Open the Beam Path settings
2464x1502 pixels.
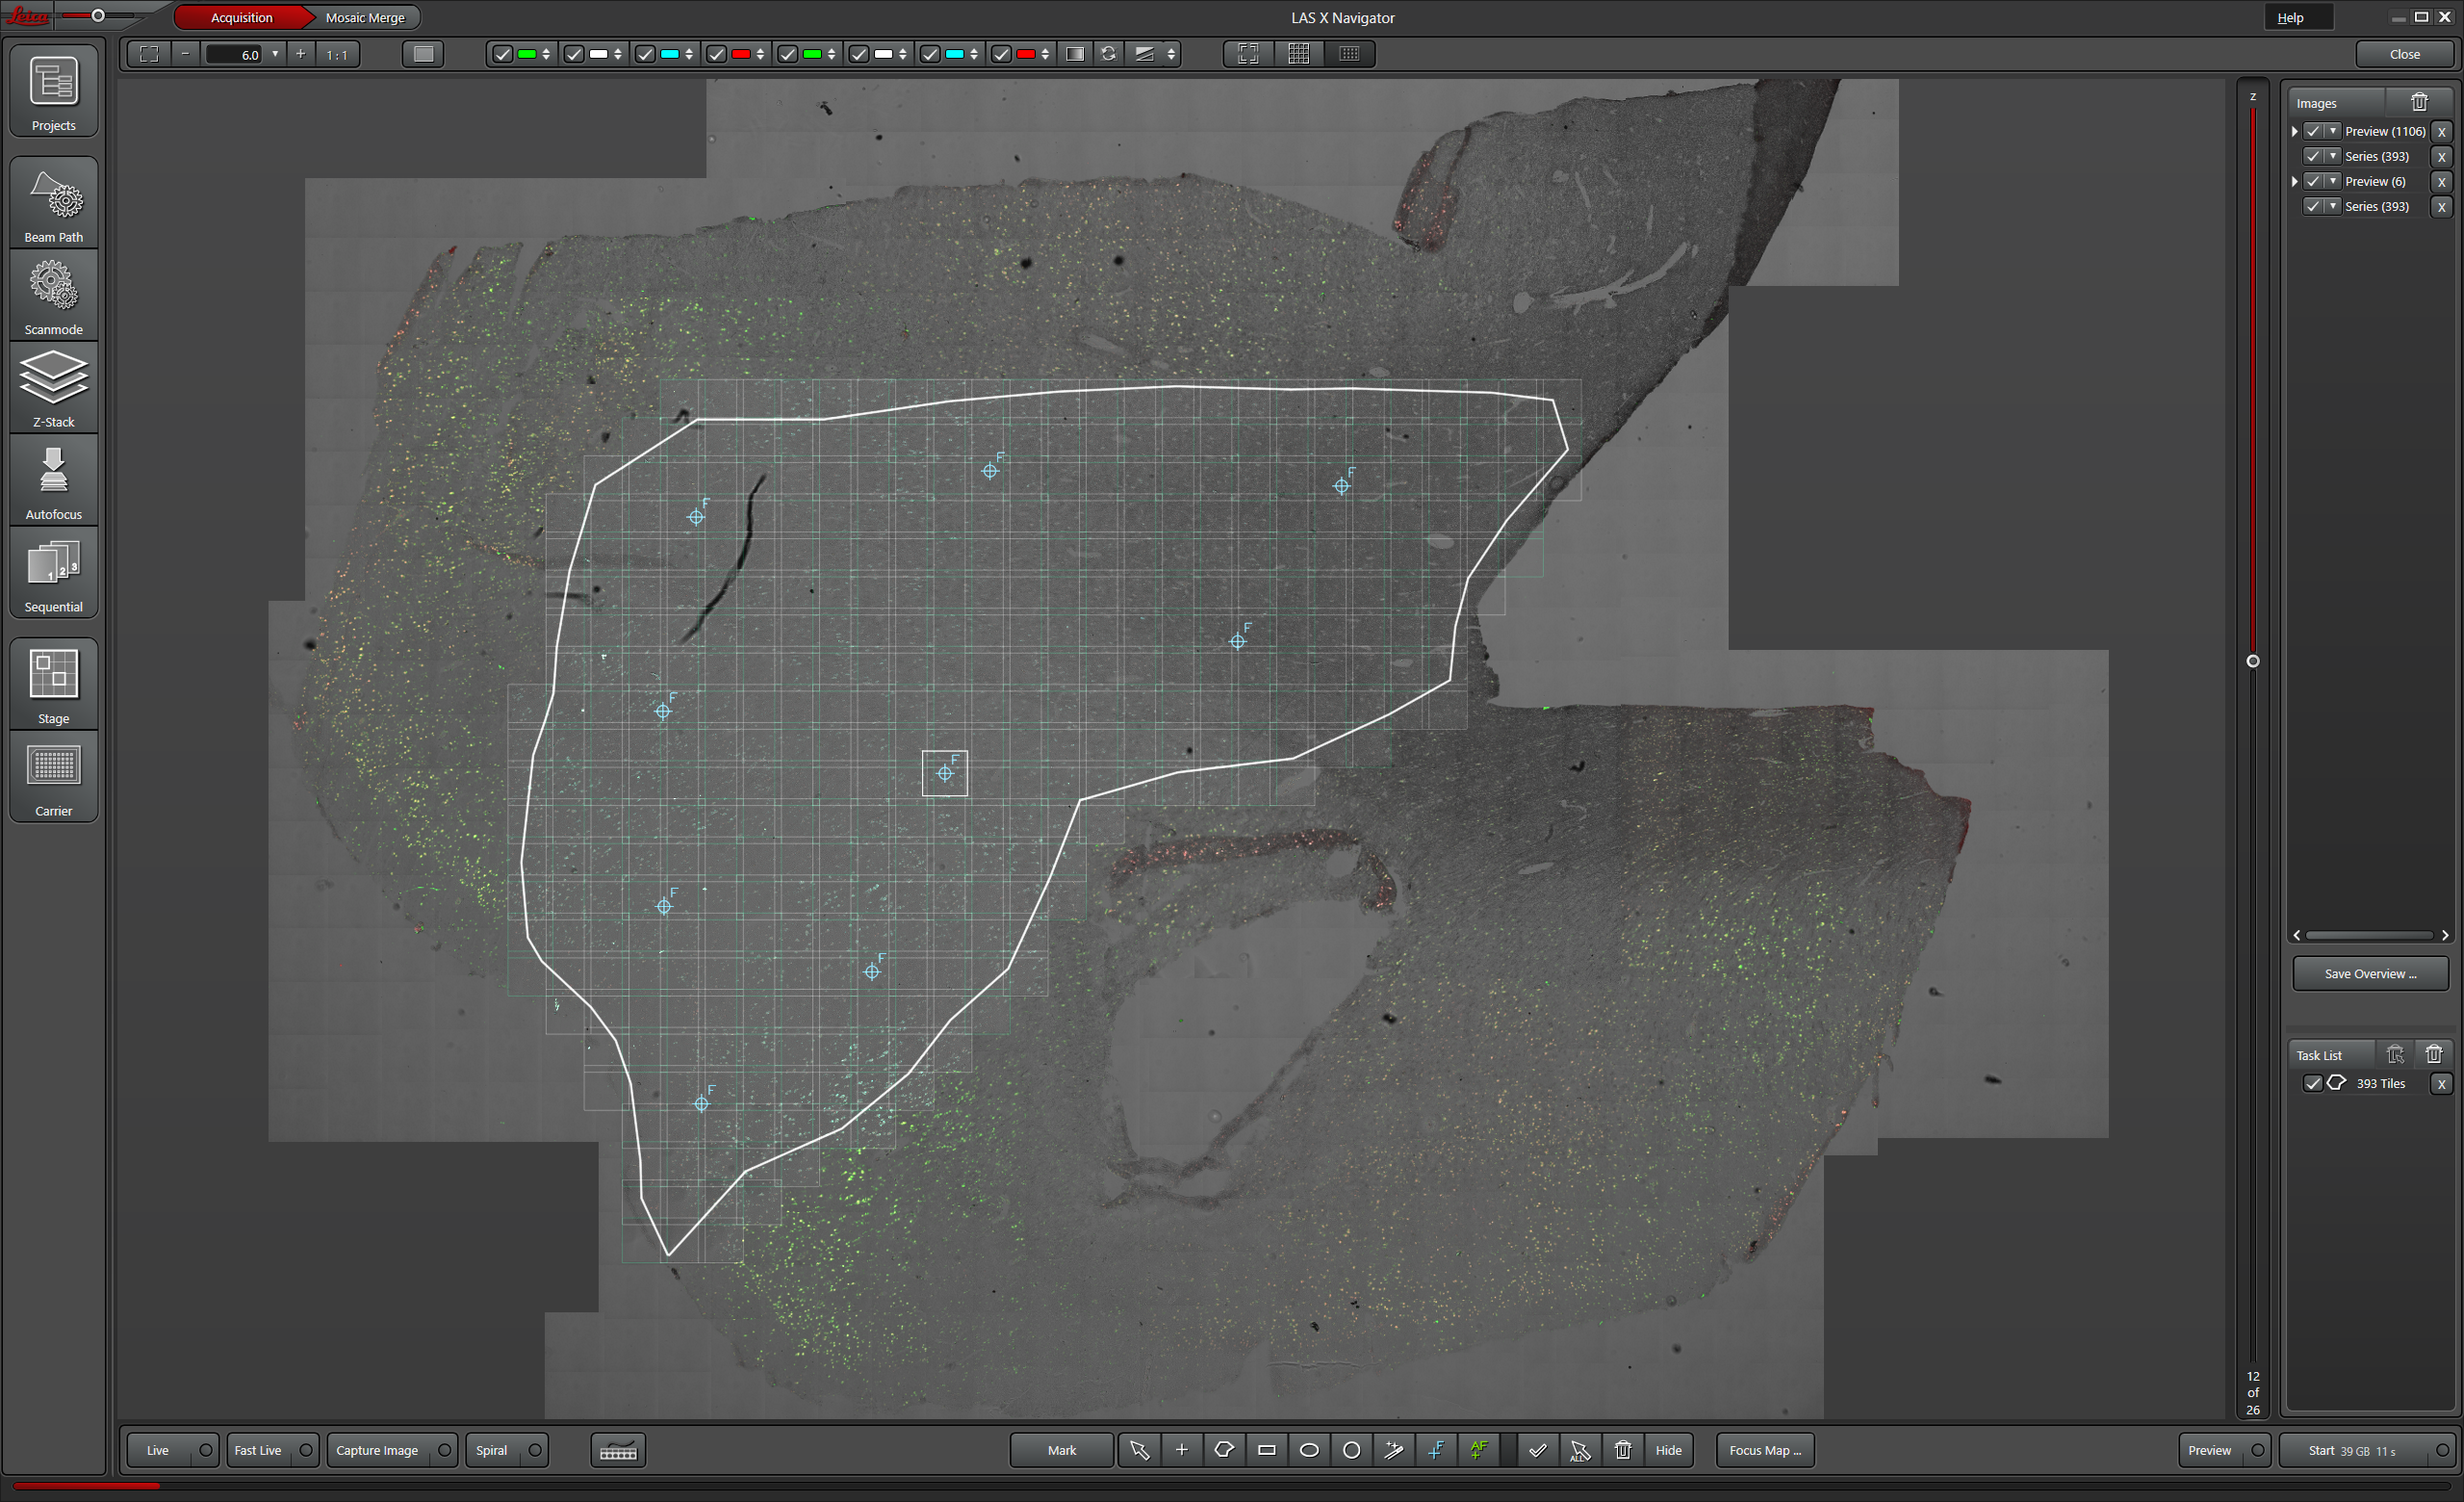[53, 203]
